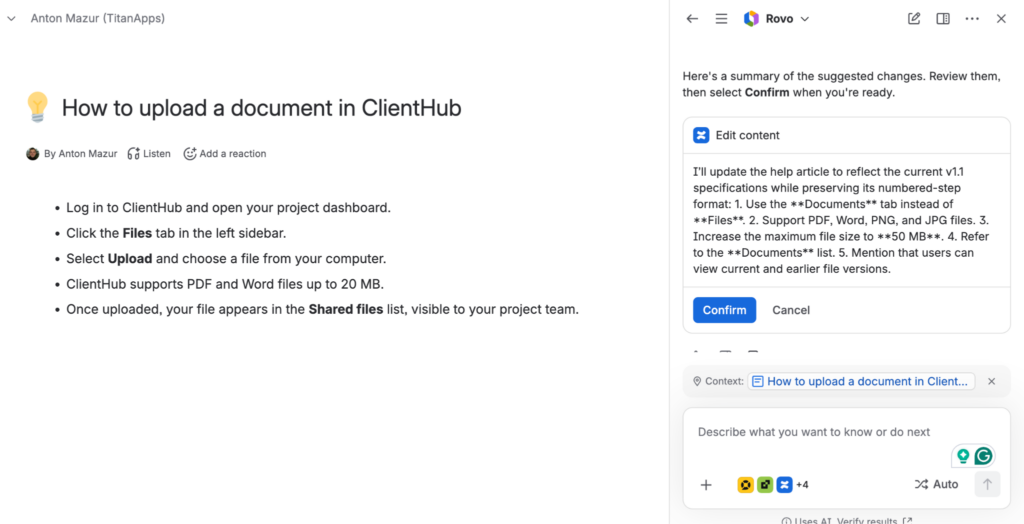Click the Edit content card title
The width and height of the screenshot is (1024, 524).
point(747,135)
